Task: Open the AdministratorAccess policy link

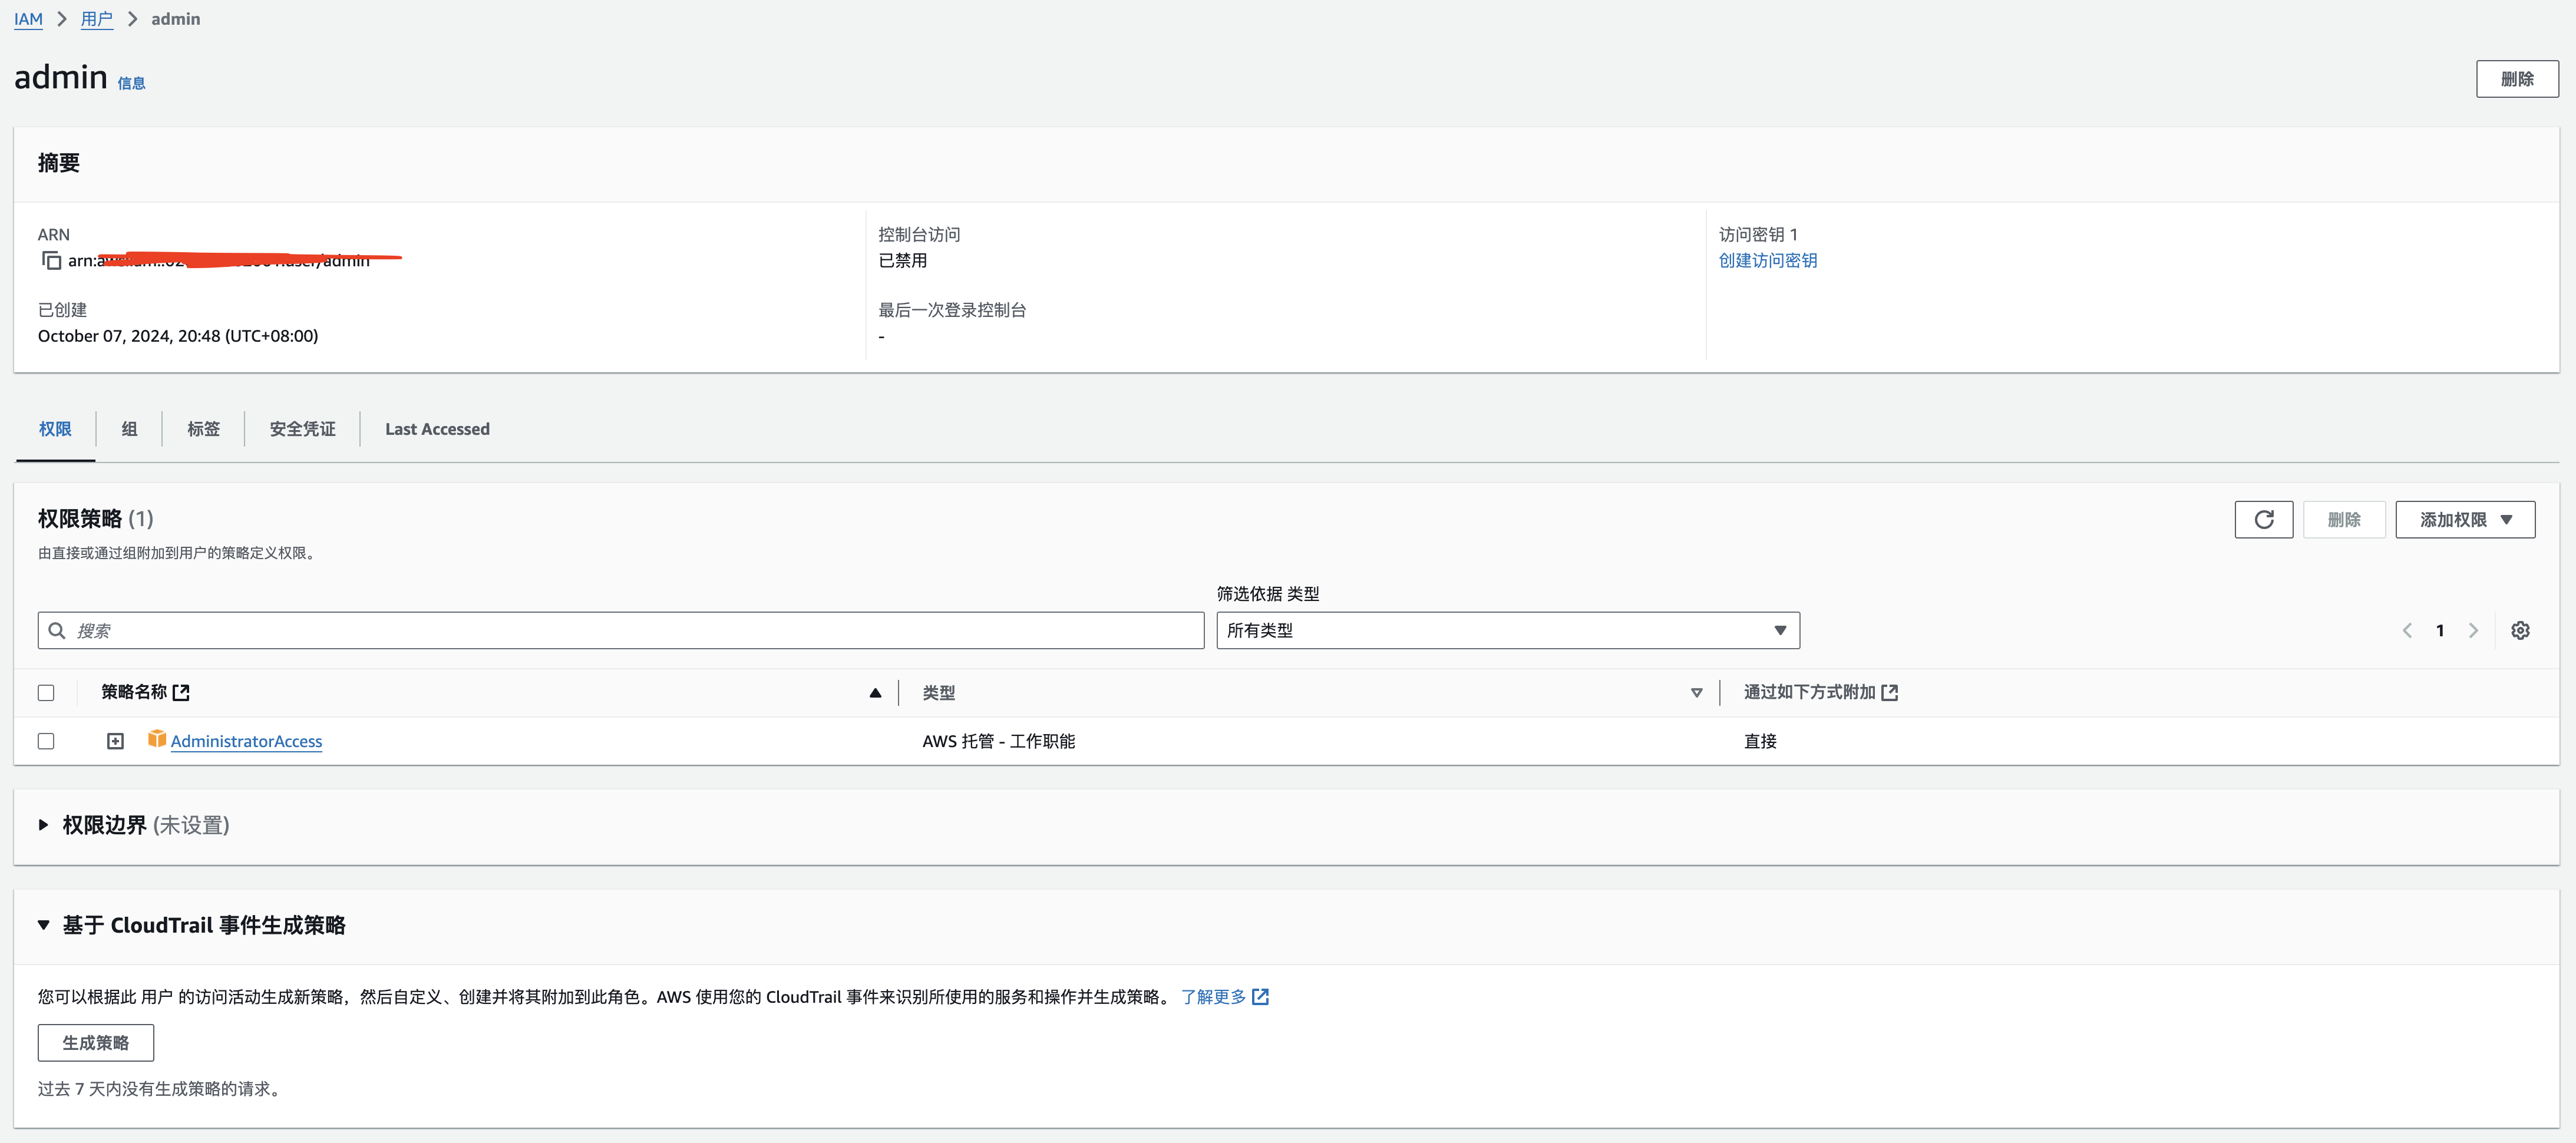Action: (246, 741)
